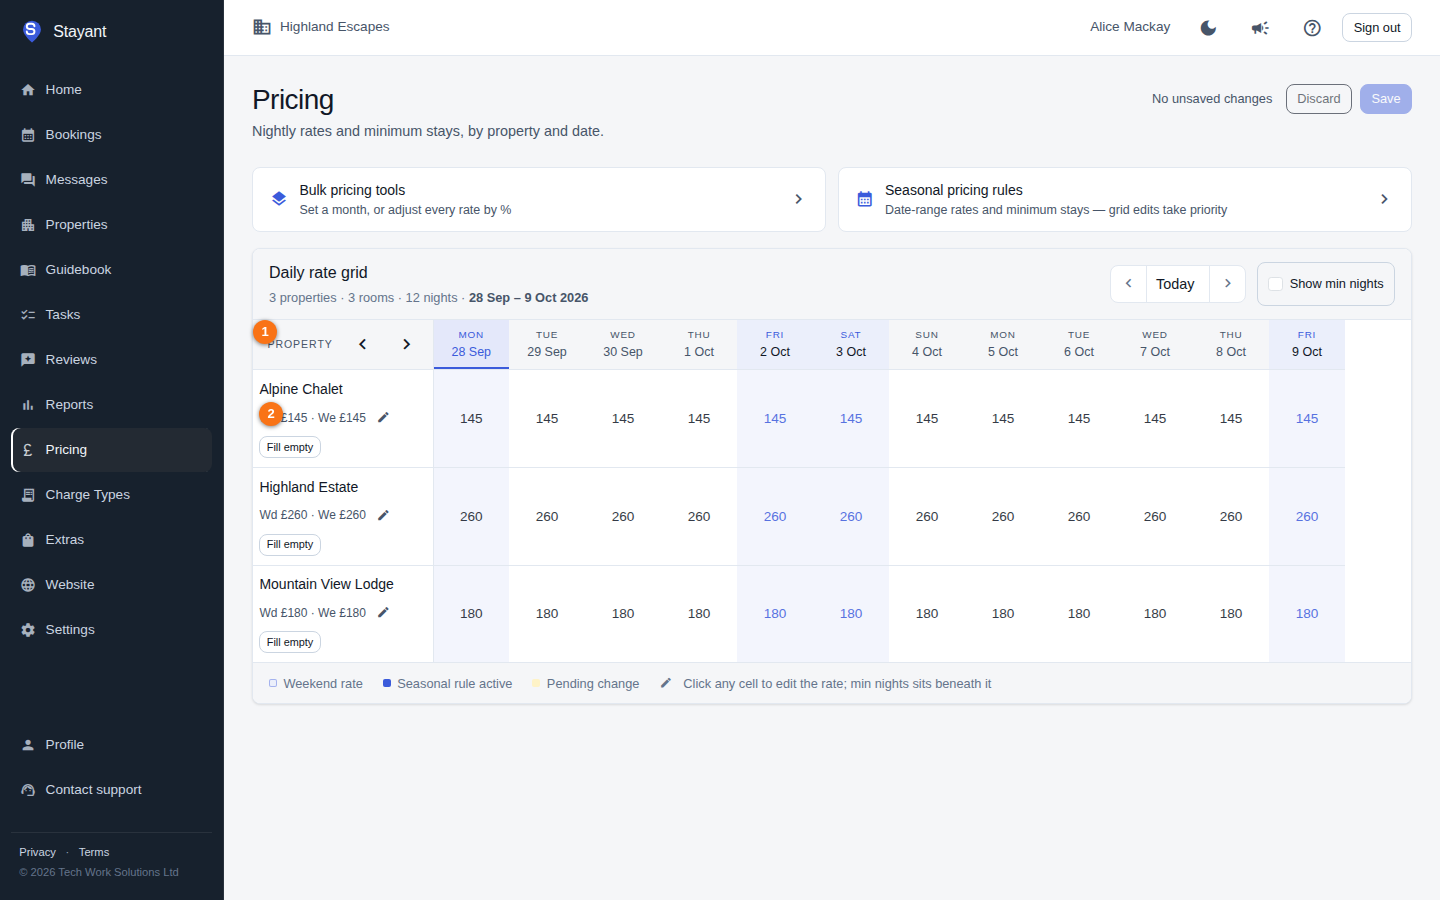Screen dimensions: 1440x900
Task: Click the Settings gear icon in sidebar
Action: tap(28, 630)
